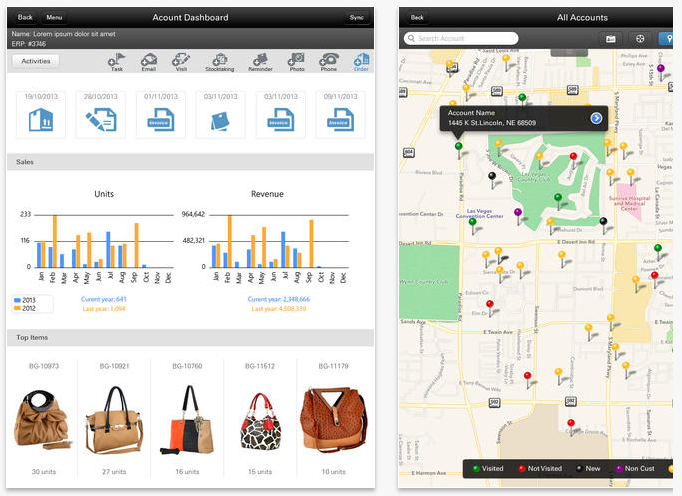Tap the Photo camera icon
Screen dimensions: 682x496
point(297,61)
